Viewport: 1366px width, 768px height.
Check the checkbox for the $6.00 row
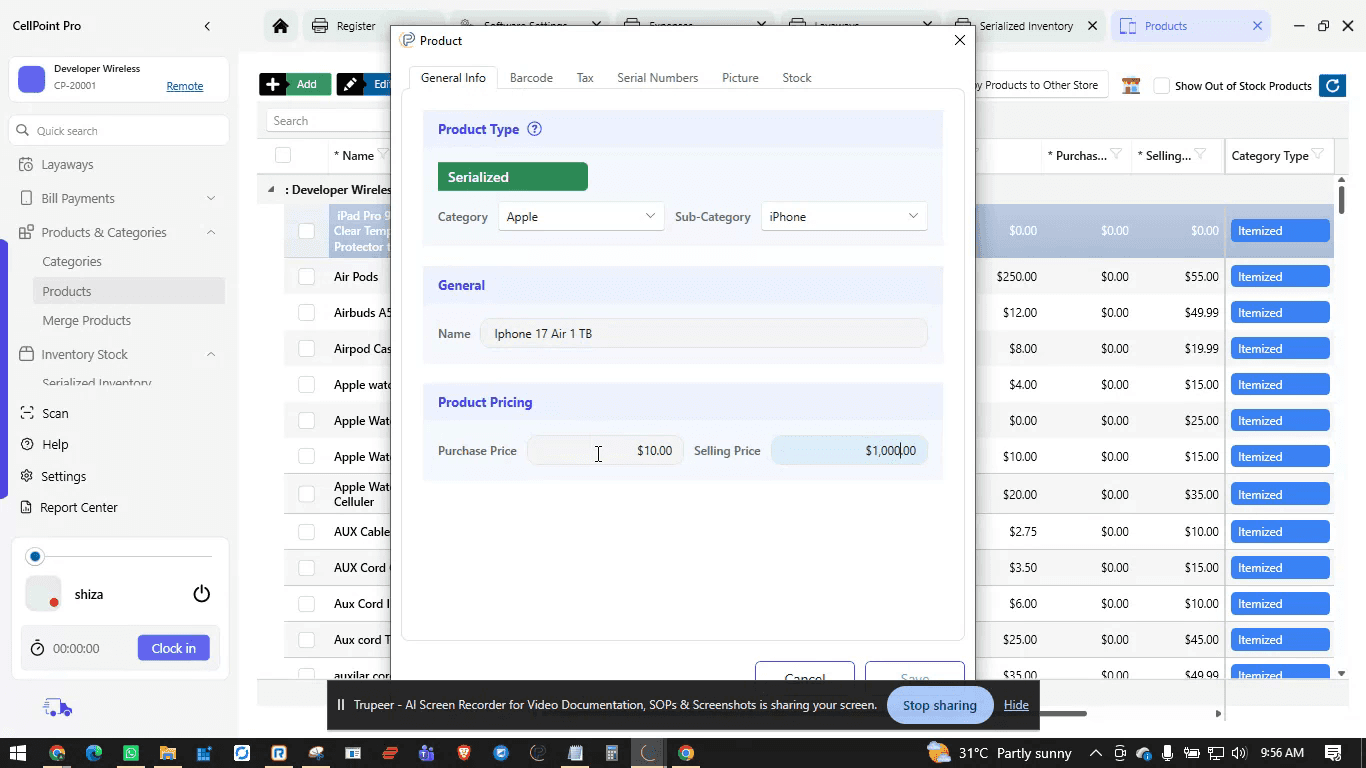click(306, 604)
